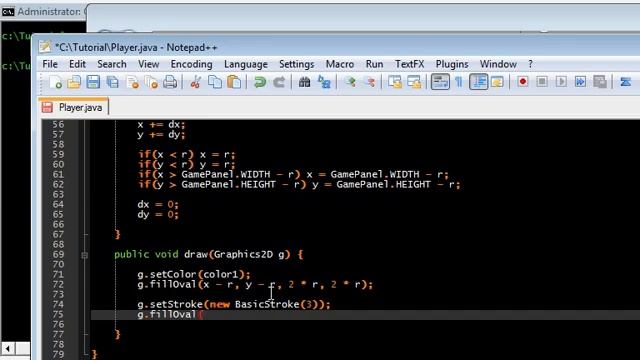
Task: Open the Window menu
Action: 498,64
